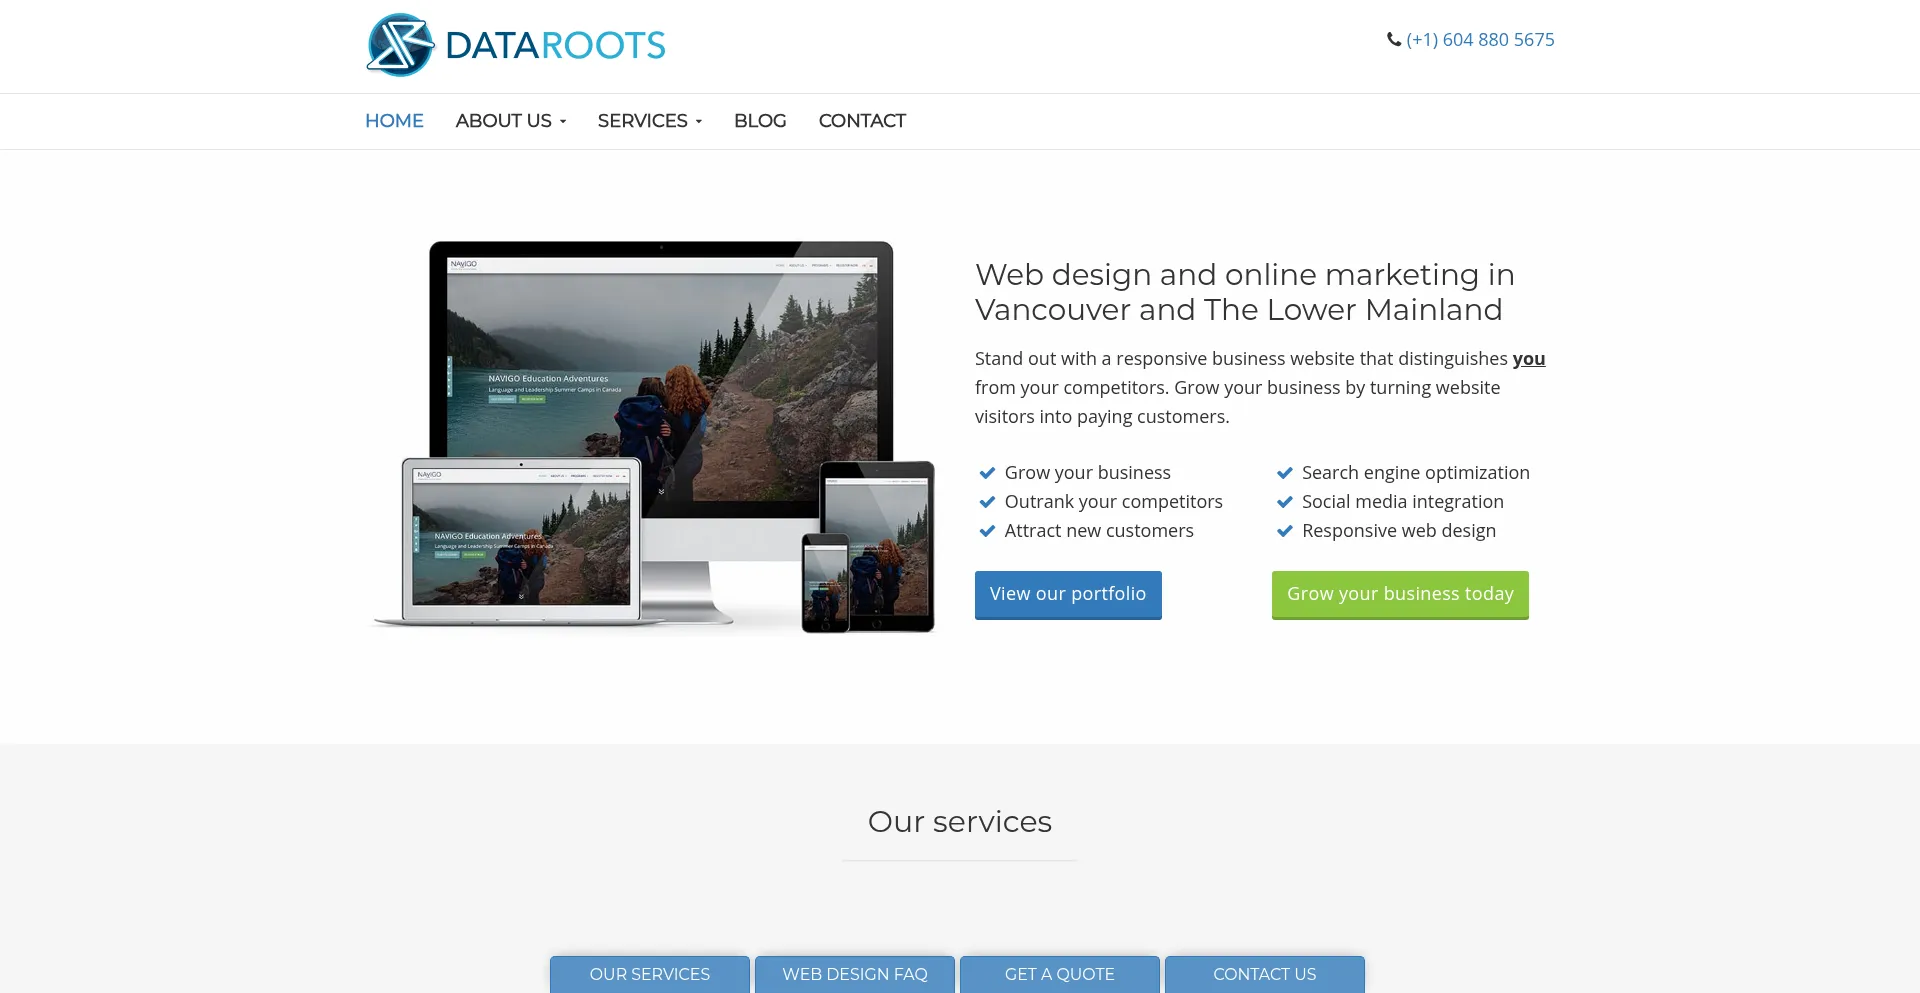The image size is (1920, 993).
Task: Expand the About Us dropdown menu
Action: coord(511,121)
